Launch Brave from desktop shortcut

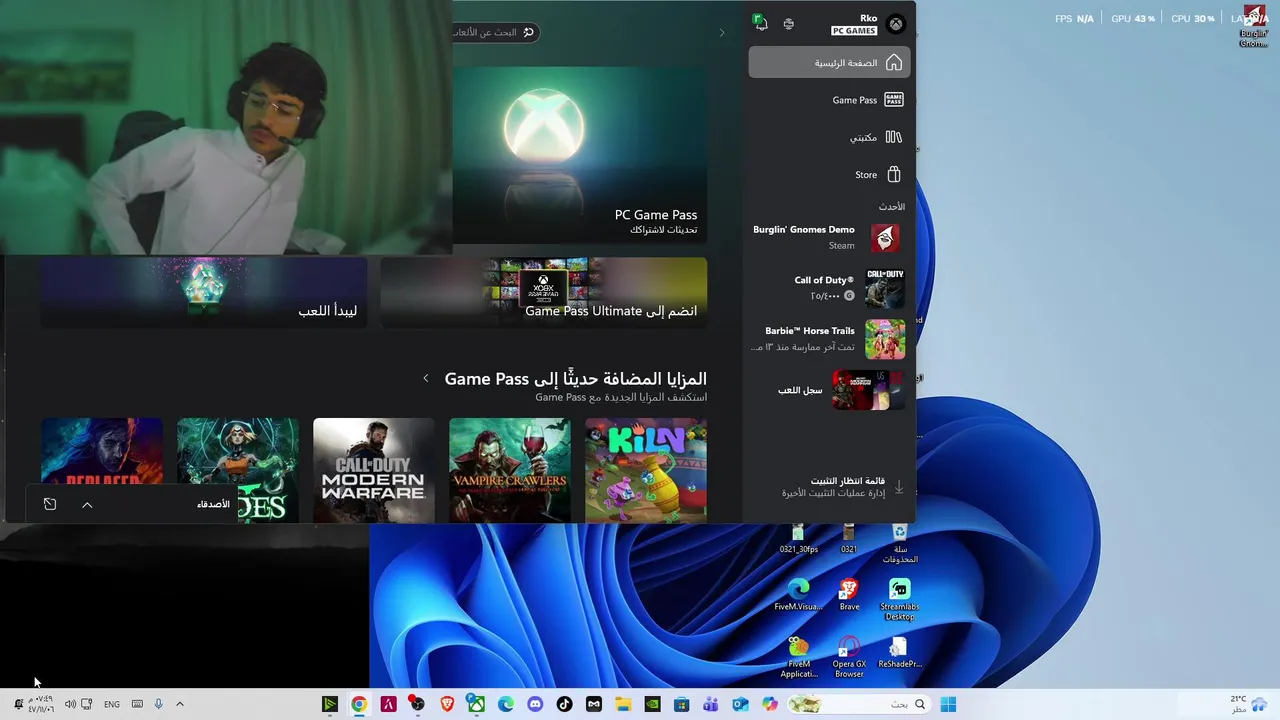849,595
